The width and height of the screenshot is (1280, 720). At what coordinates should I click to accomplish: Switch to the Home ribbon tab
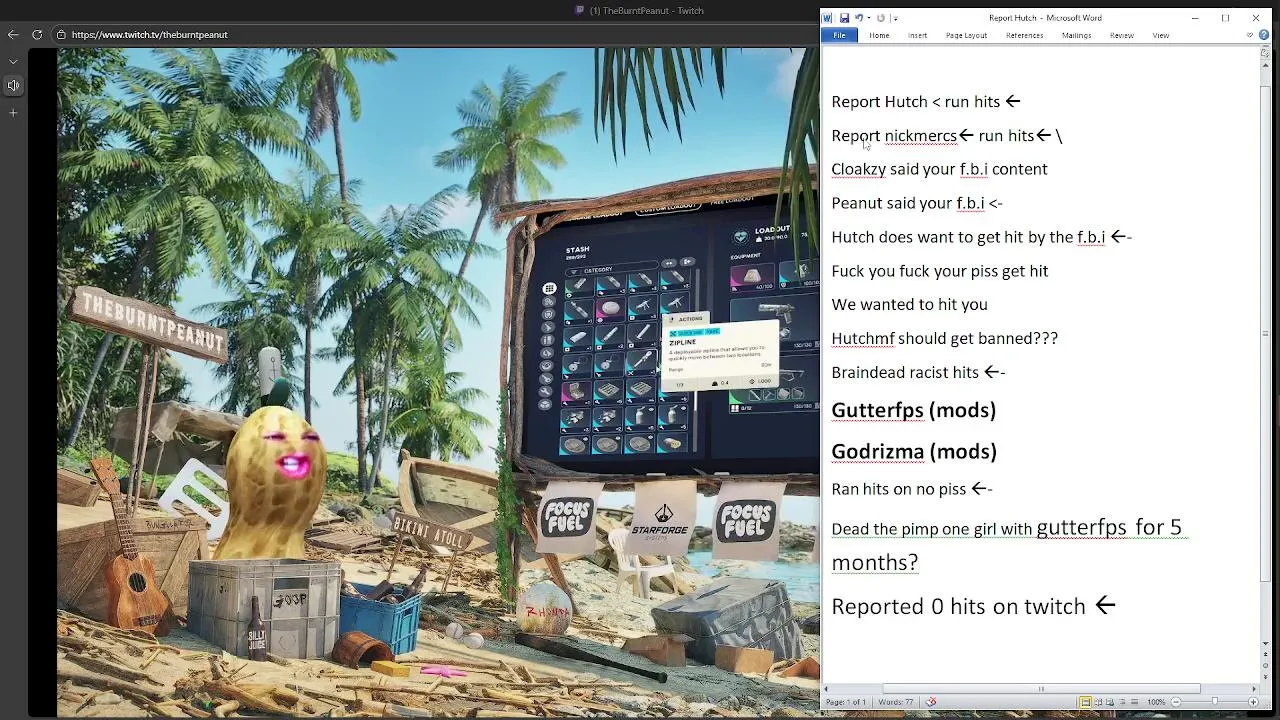tap(879, 35)
